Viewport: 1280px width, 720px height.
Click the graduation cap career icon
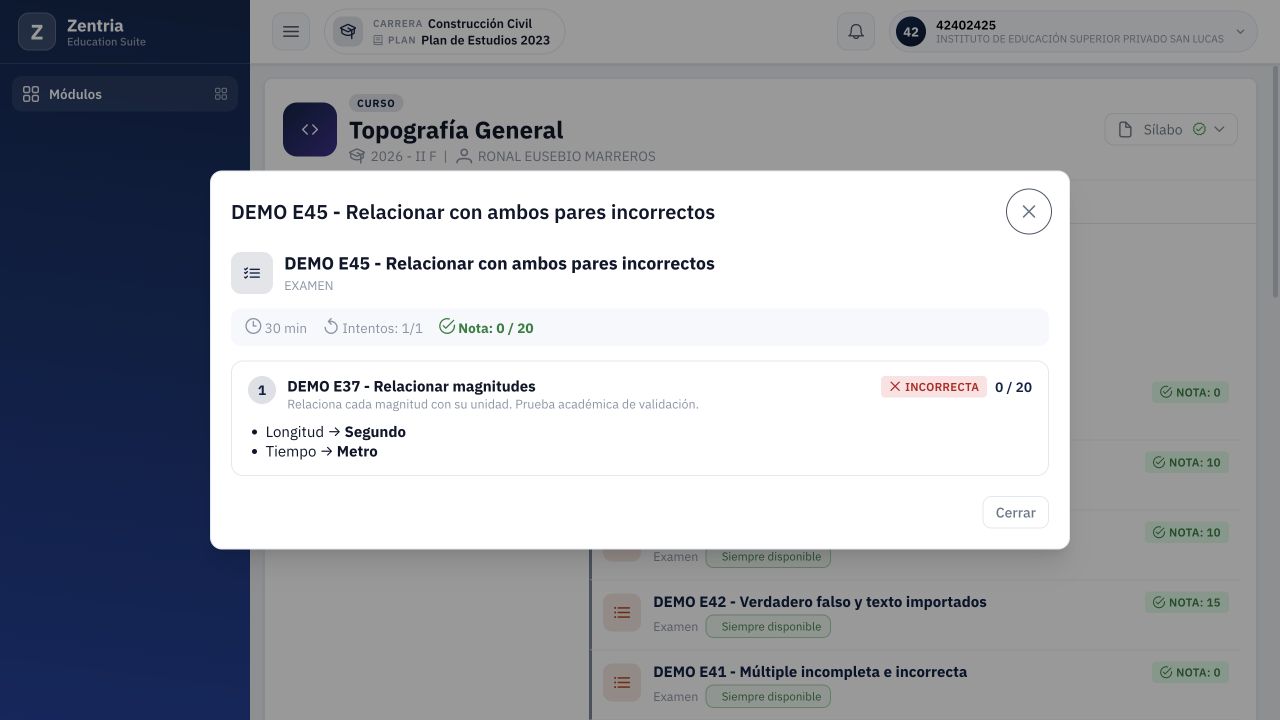click(x=348, y=32)
